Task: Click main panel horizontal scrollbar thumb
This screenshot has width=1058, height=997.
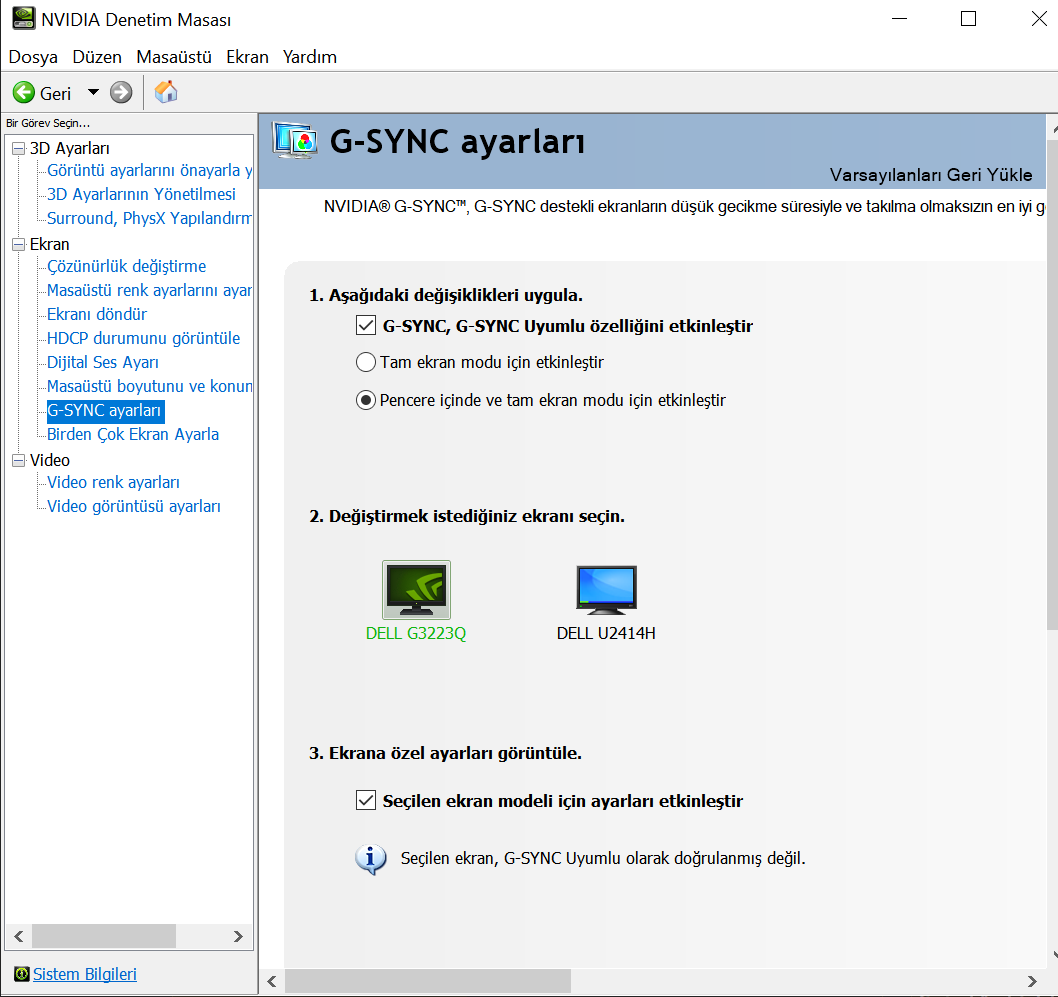Action: (428, 981)
